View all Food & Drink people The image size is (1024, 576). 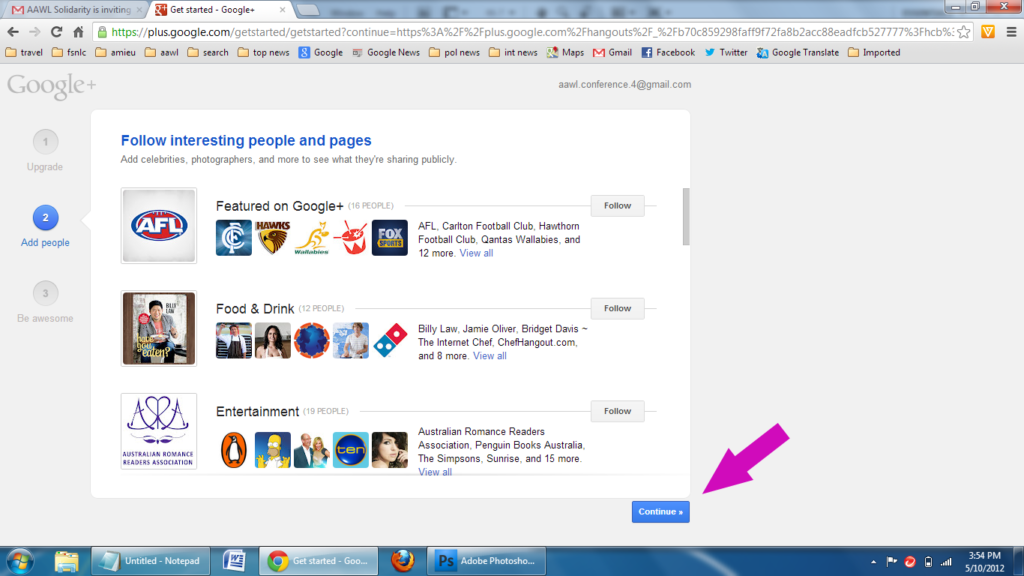coord(490,356)
